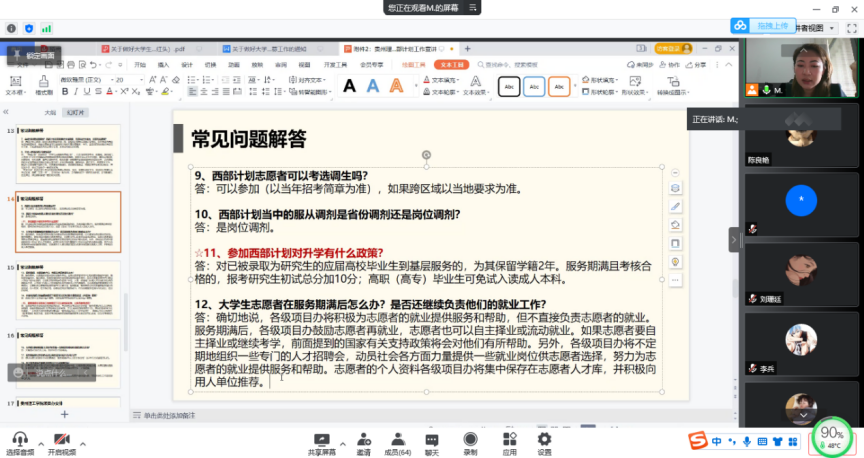
Task: Toggle bold formatting in the ribbon
Action: pyautogui.click(x=63, y=92)
